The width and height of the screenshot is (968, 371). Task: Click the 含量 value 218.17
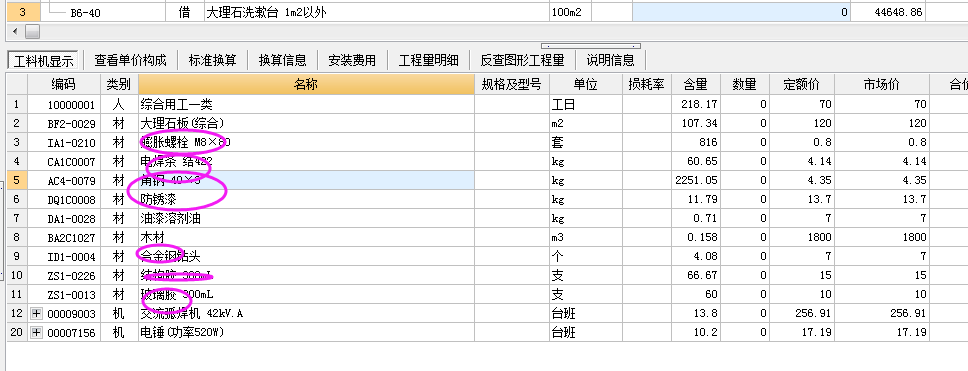[x=695, y=104]
